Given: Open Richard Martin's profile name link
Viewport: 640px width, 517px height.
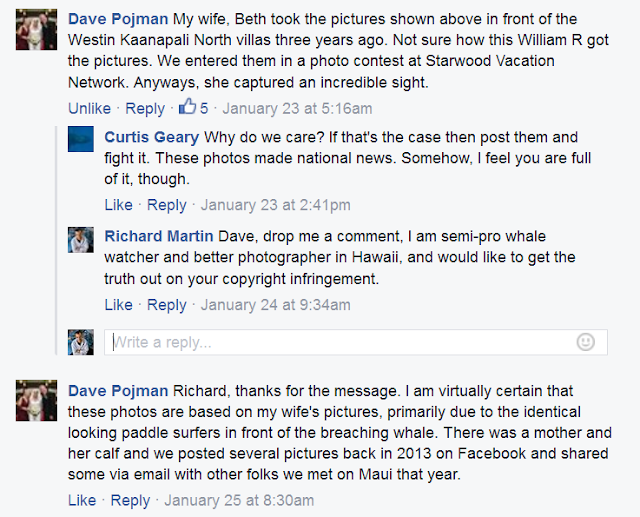Looking at the screenshot, I should click(158, 237).
